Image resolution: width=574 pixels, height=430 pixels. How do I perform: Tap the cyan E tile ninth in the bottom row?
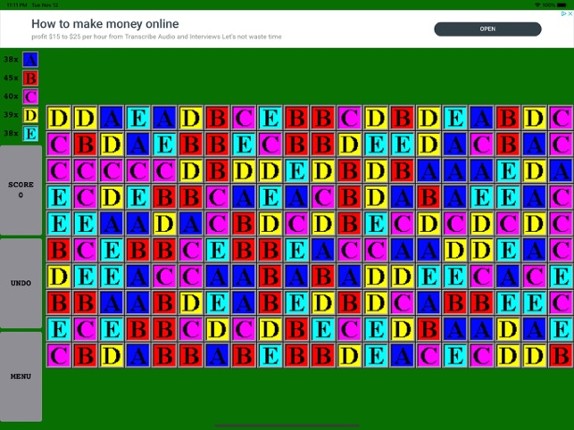[x=270, y=355]
